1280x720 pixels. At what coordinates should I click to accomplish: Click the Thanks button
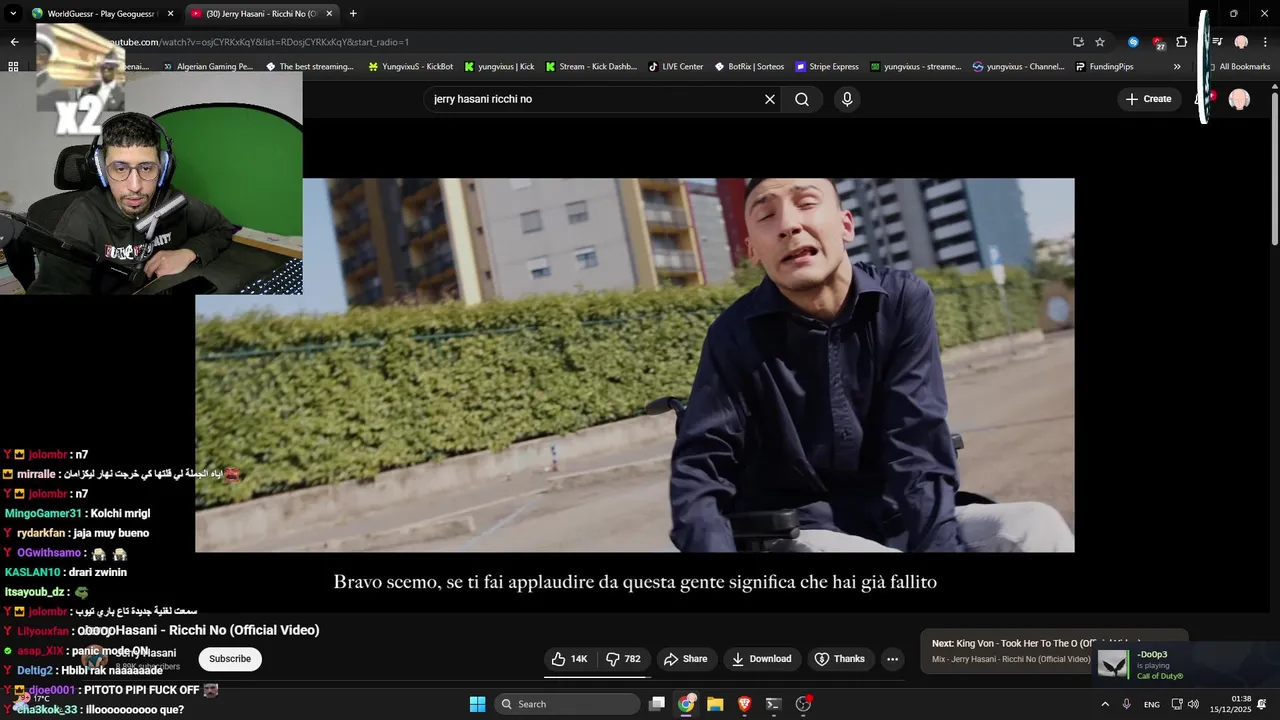pos(840,659)
